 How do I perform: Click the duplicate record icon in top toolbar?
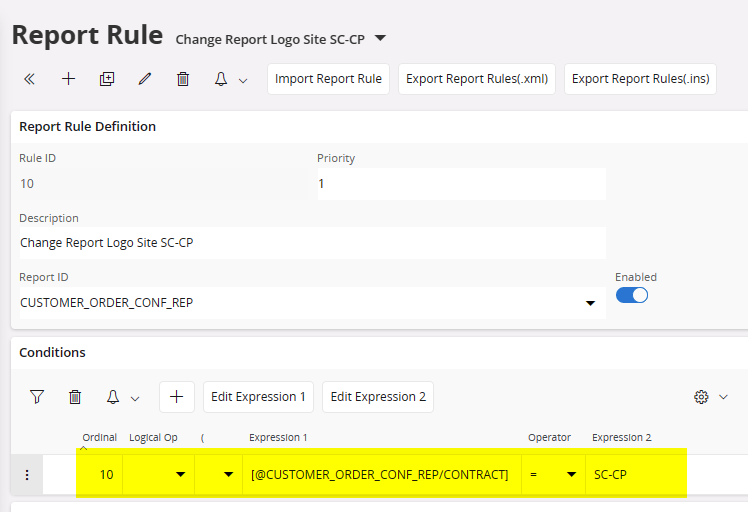click(x=107, y=79)
